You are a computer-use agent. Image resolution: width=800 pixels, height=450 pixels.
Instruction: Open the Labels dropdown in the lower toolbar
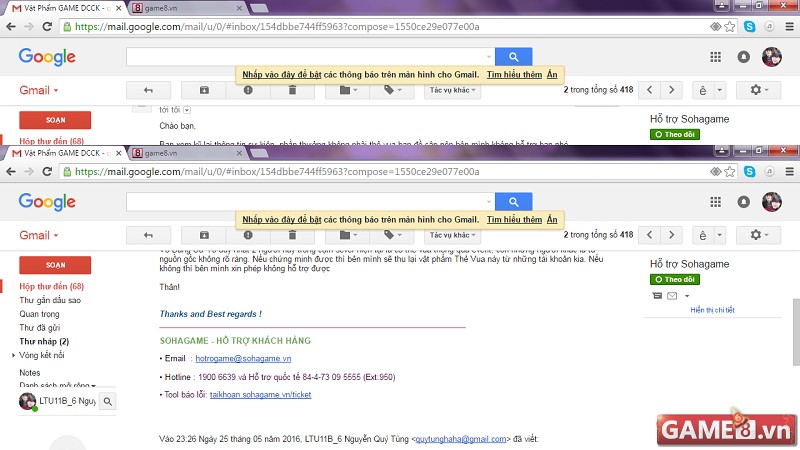392,235
